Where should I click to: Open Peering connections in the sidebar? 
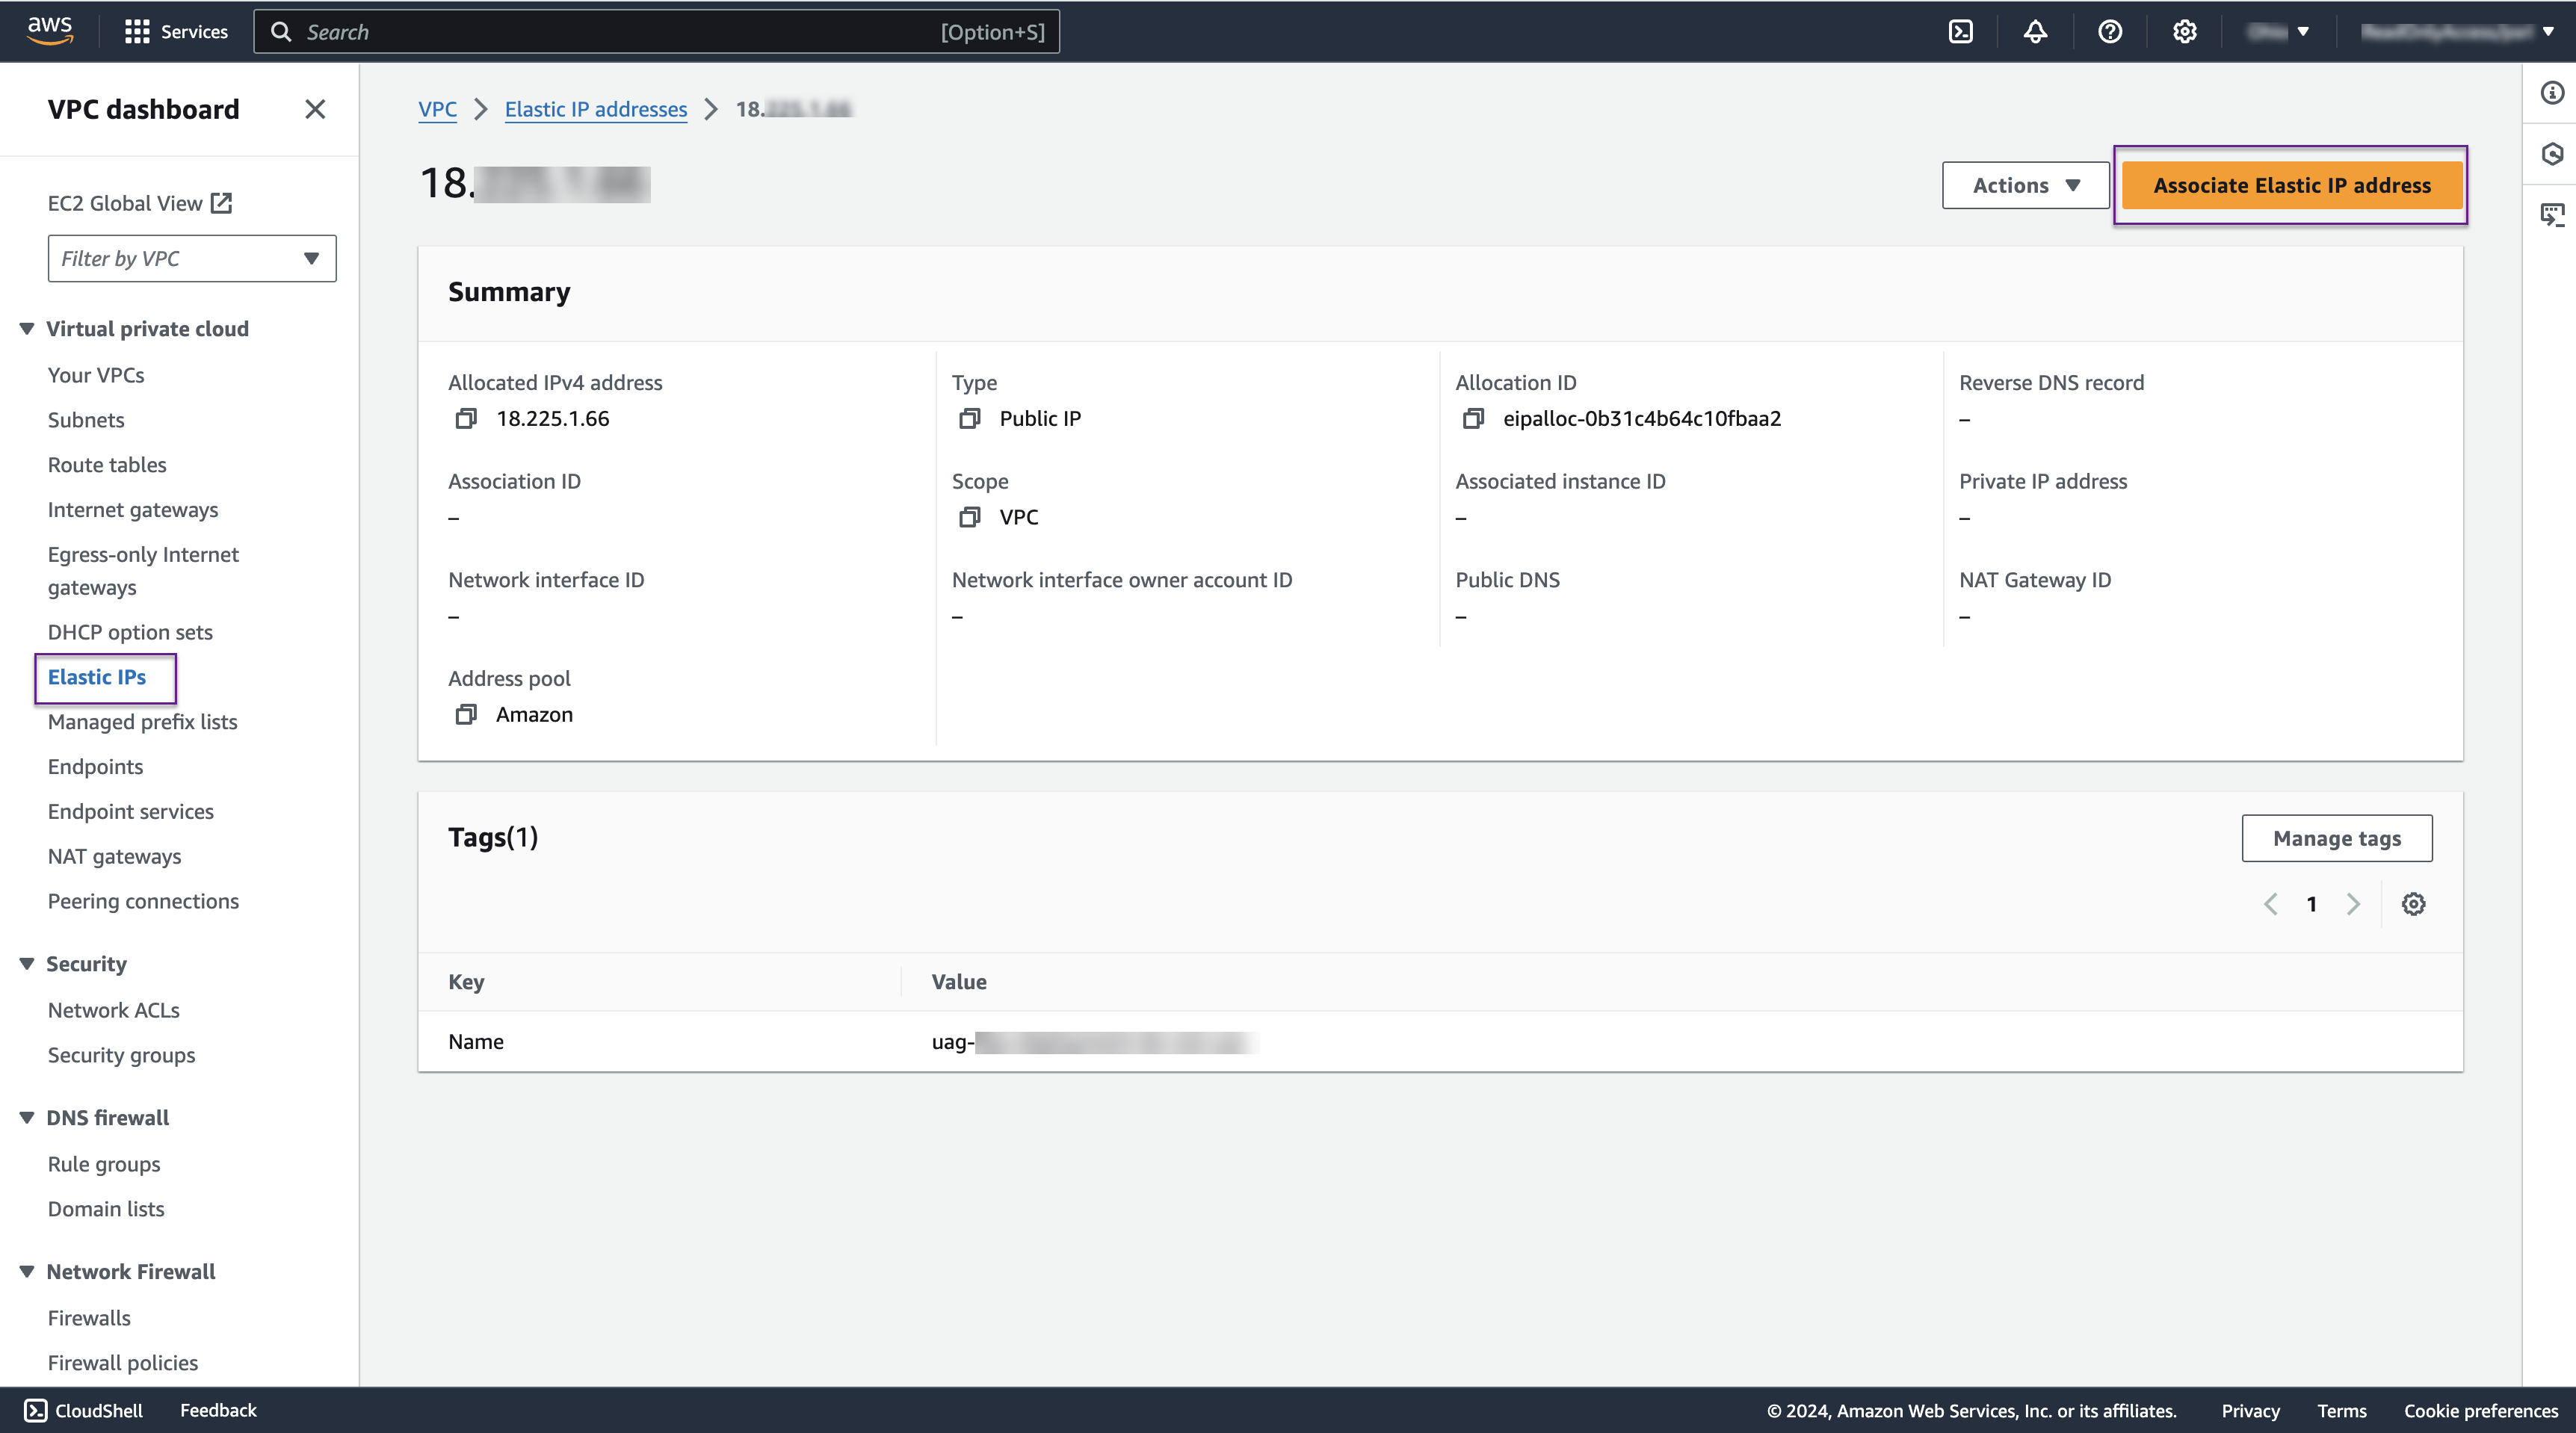coord(143,902)
